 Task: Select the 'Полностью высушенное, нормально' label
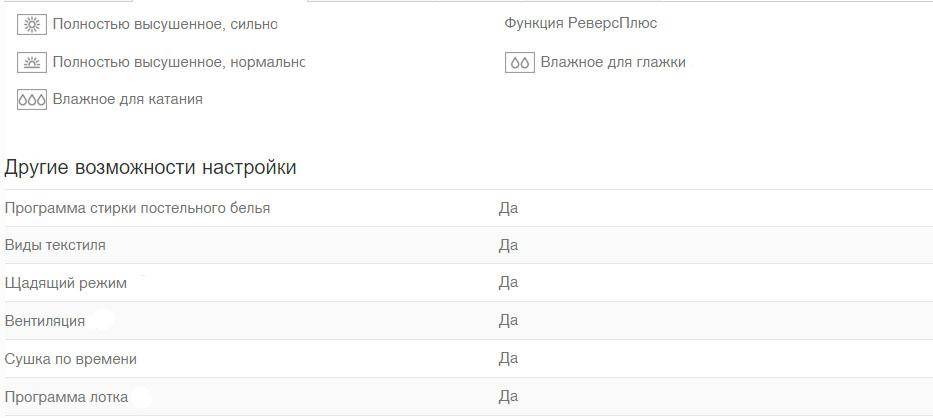pos(179,62)
